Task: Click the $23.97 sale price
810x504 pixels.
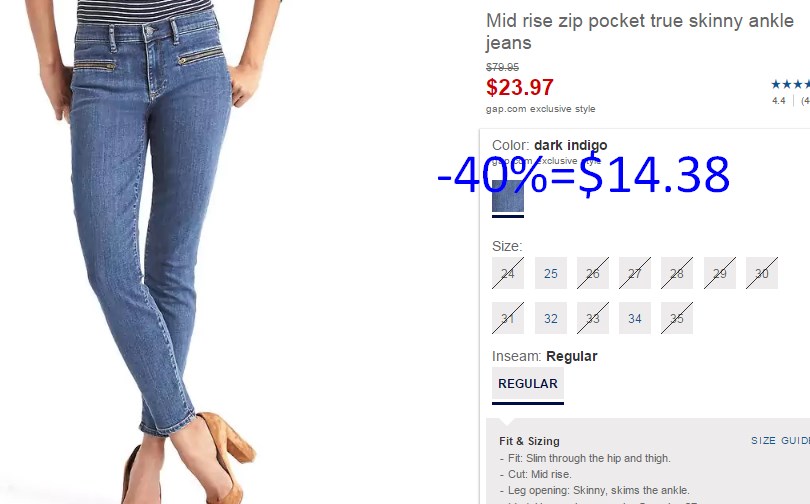Action: coord(520,87)
